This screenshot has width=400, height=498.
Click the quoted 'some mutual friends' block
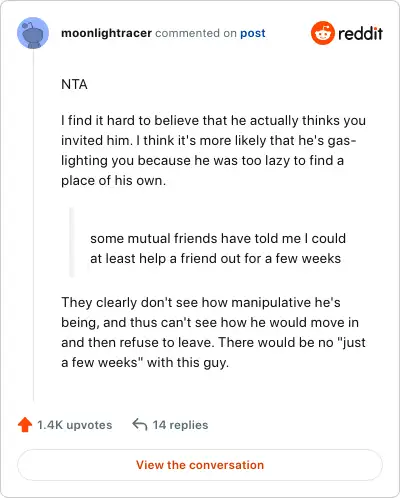218,248
